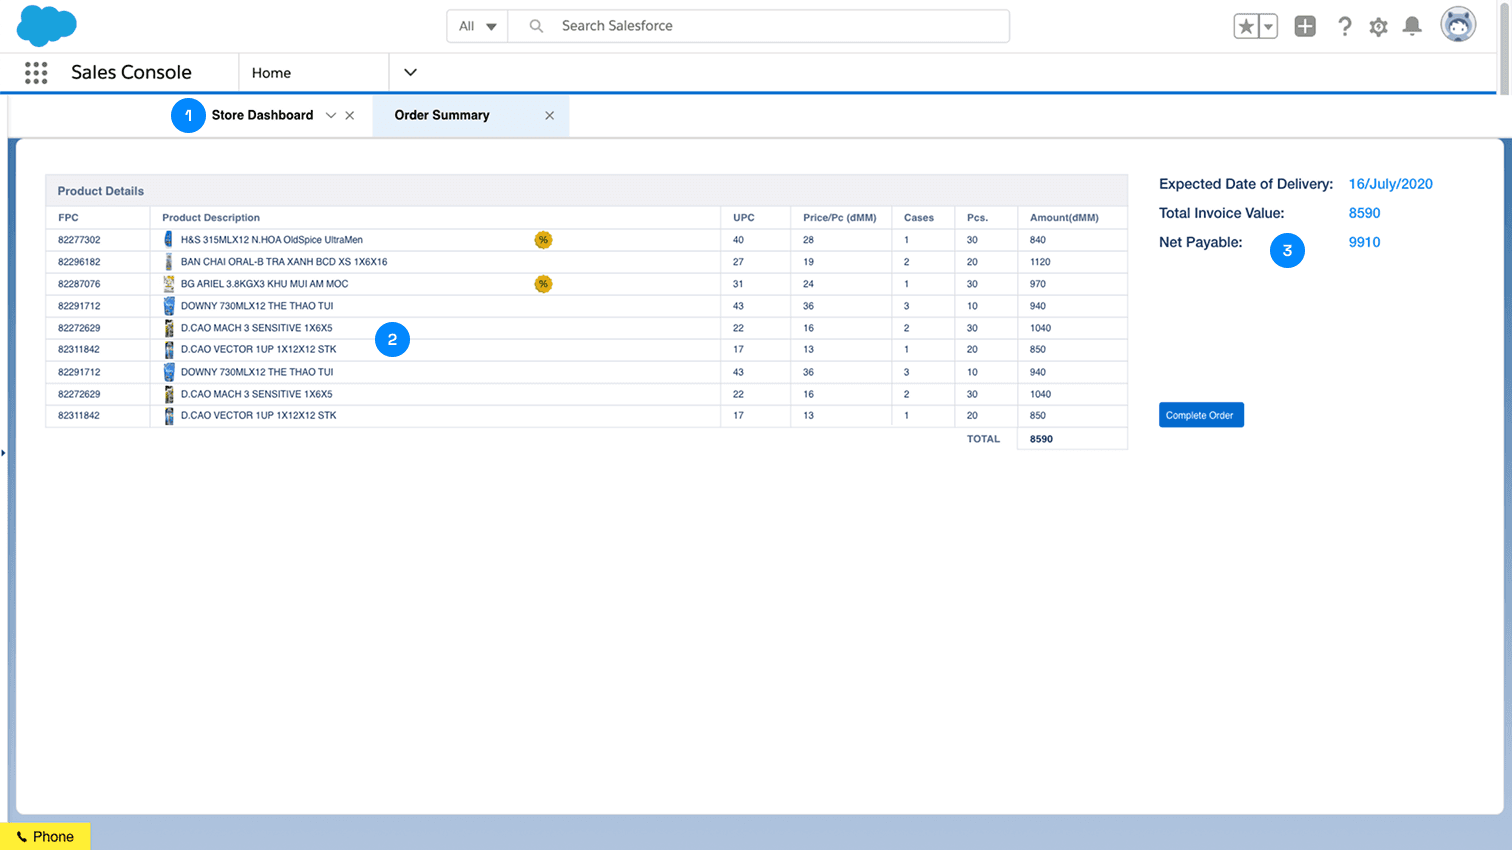Viewport: 1512px width, 850px height.
Task: Open the user profile avatar
Action: 1458,25
